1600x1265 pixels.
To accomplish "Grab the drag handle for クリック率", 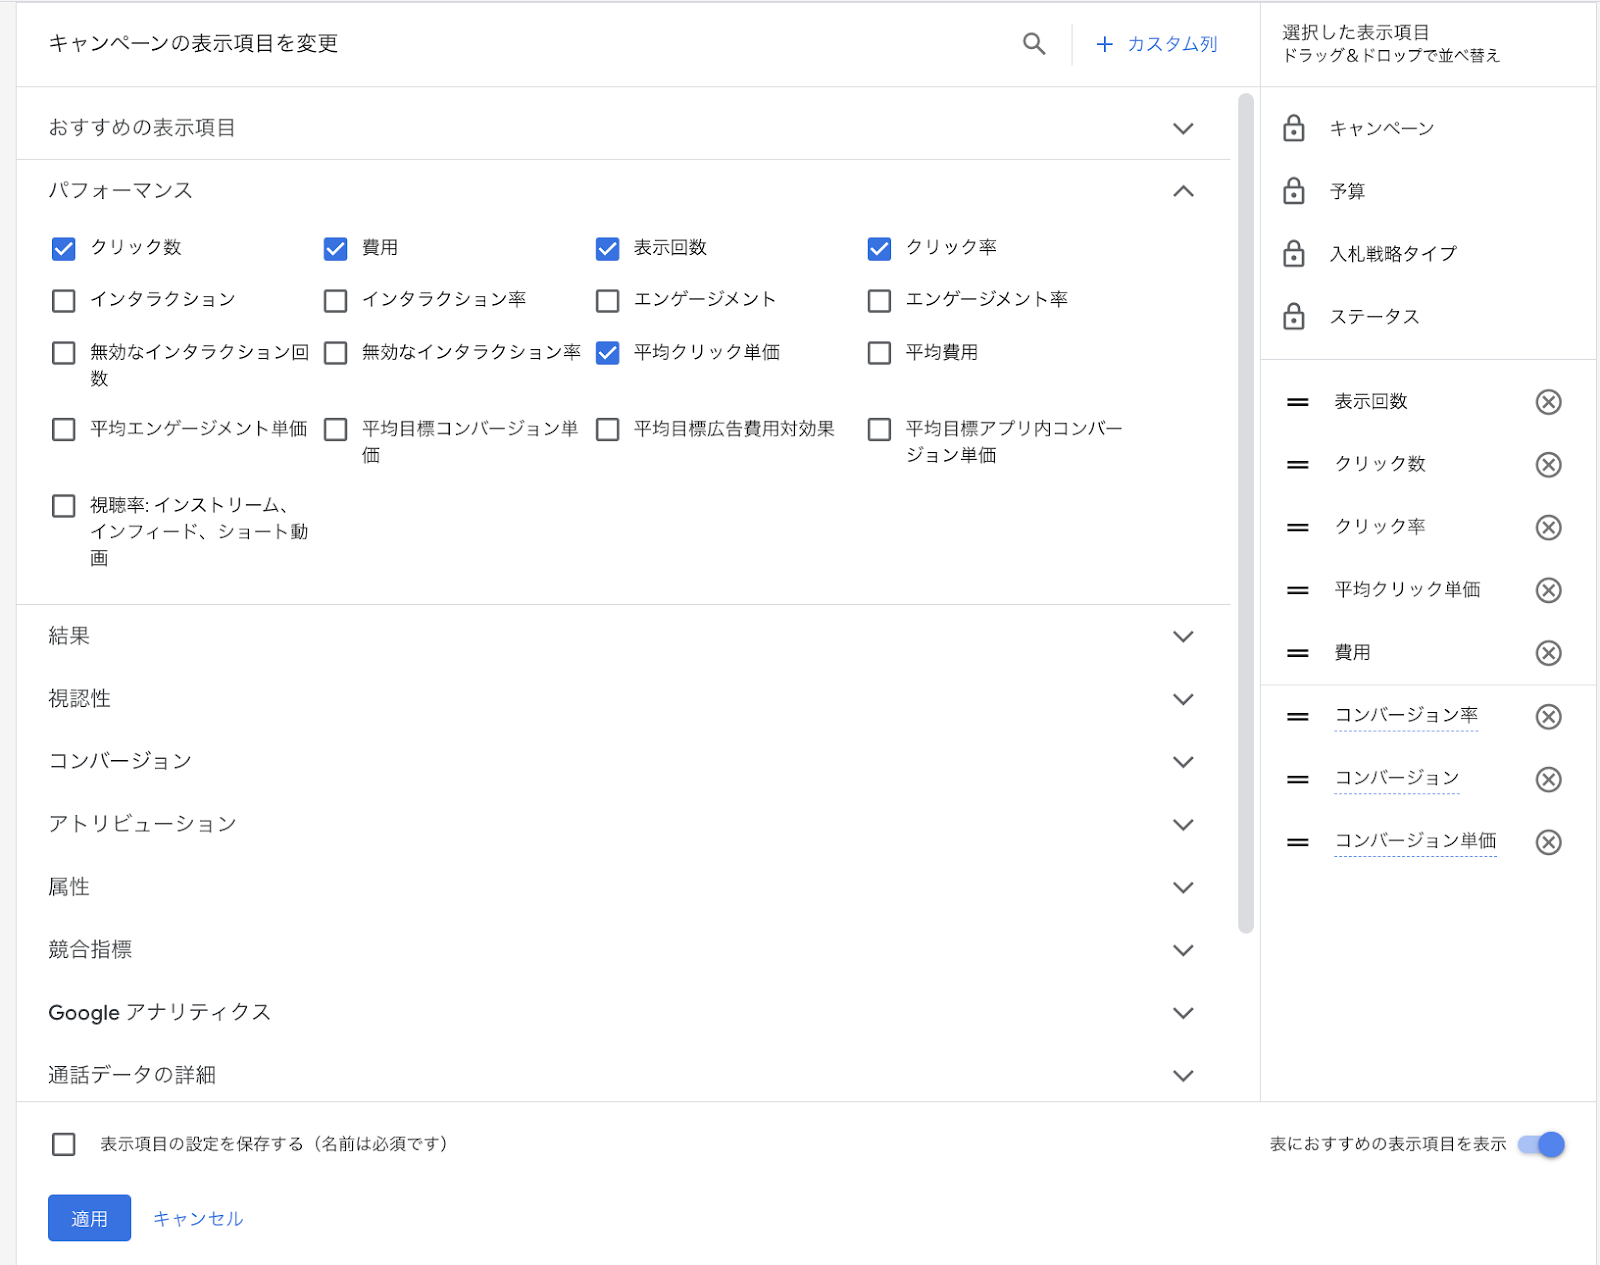I will [x=1298, y=527].
